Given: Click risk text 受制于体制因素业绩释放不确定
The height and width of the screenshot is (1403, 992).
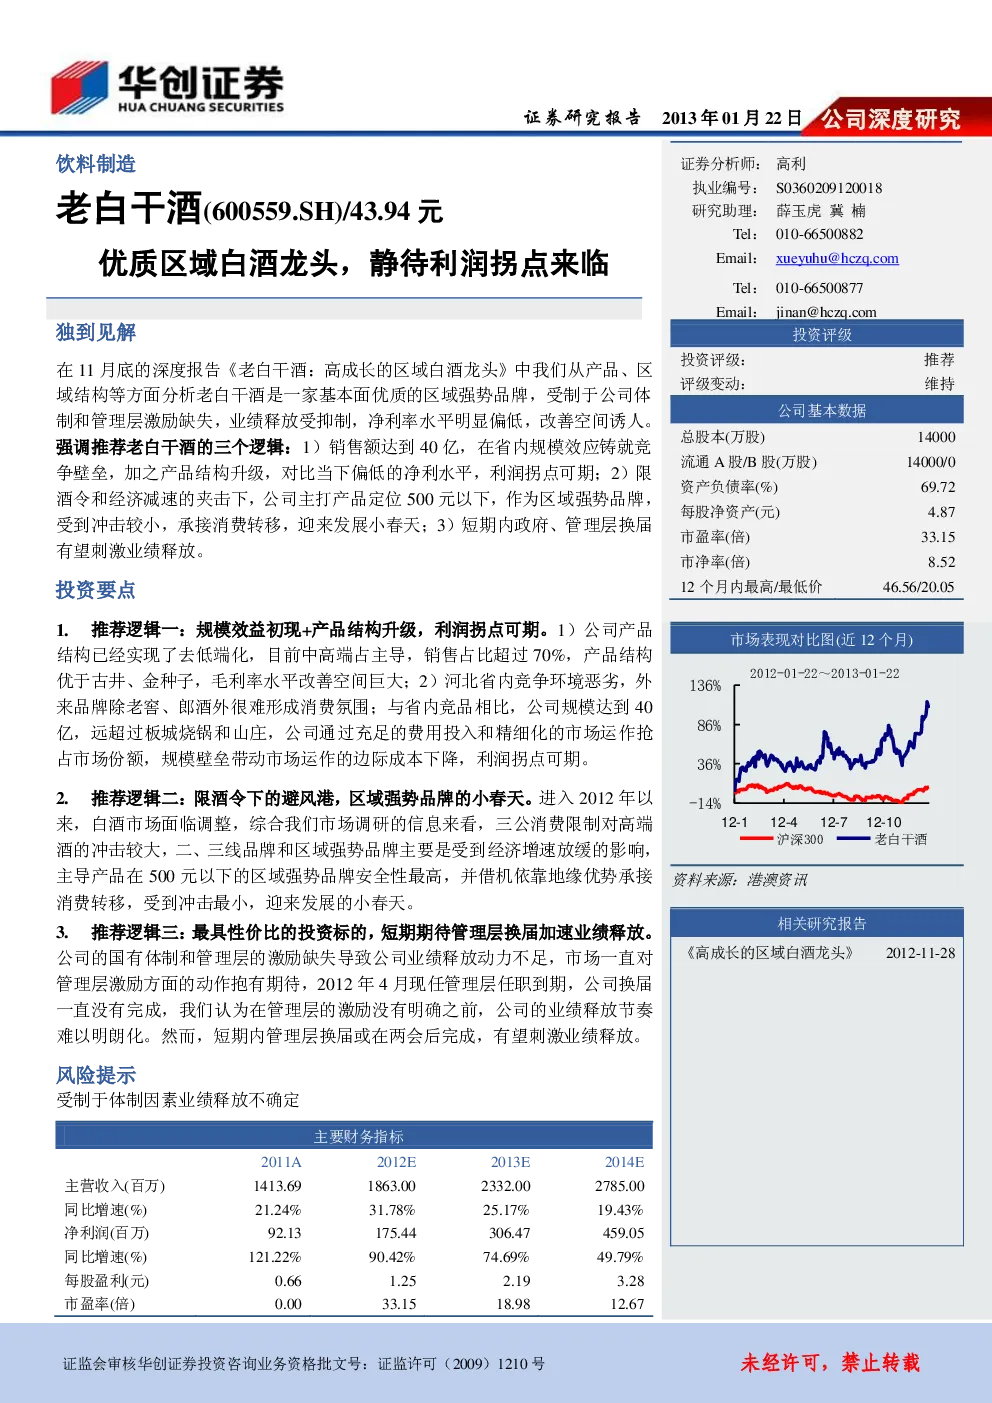Looking at the screenshot, I should (178, 1100).
